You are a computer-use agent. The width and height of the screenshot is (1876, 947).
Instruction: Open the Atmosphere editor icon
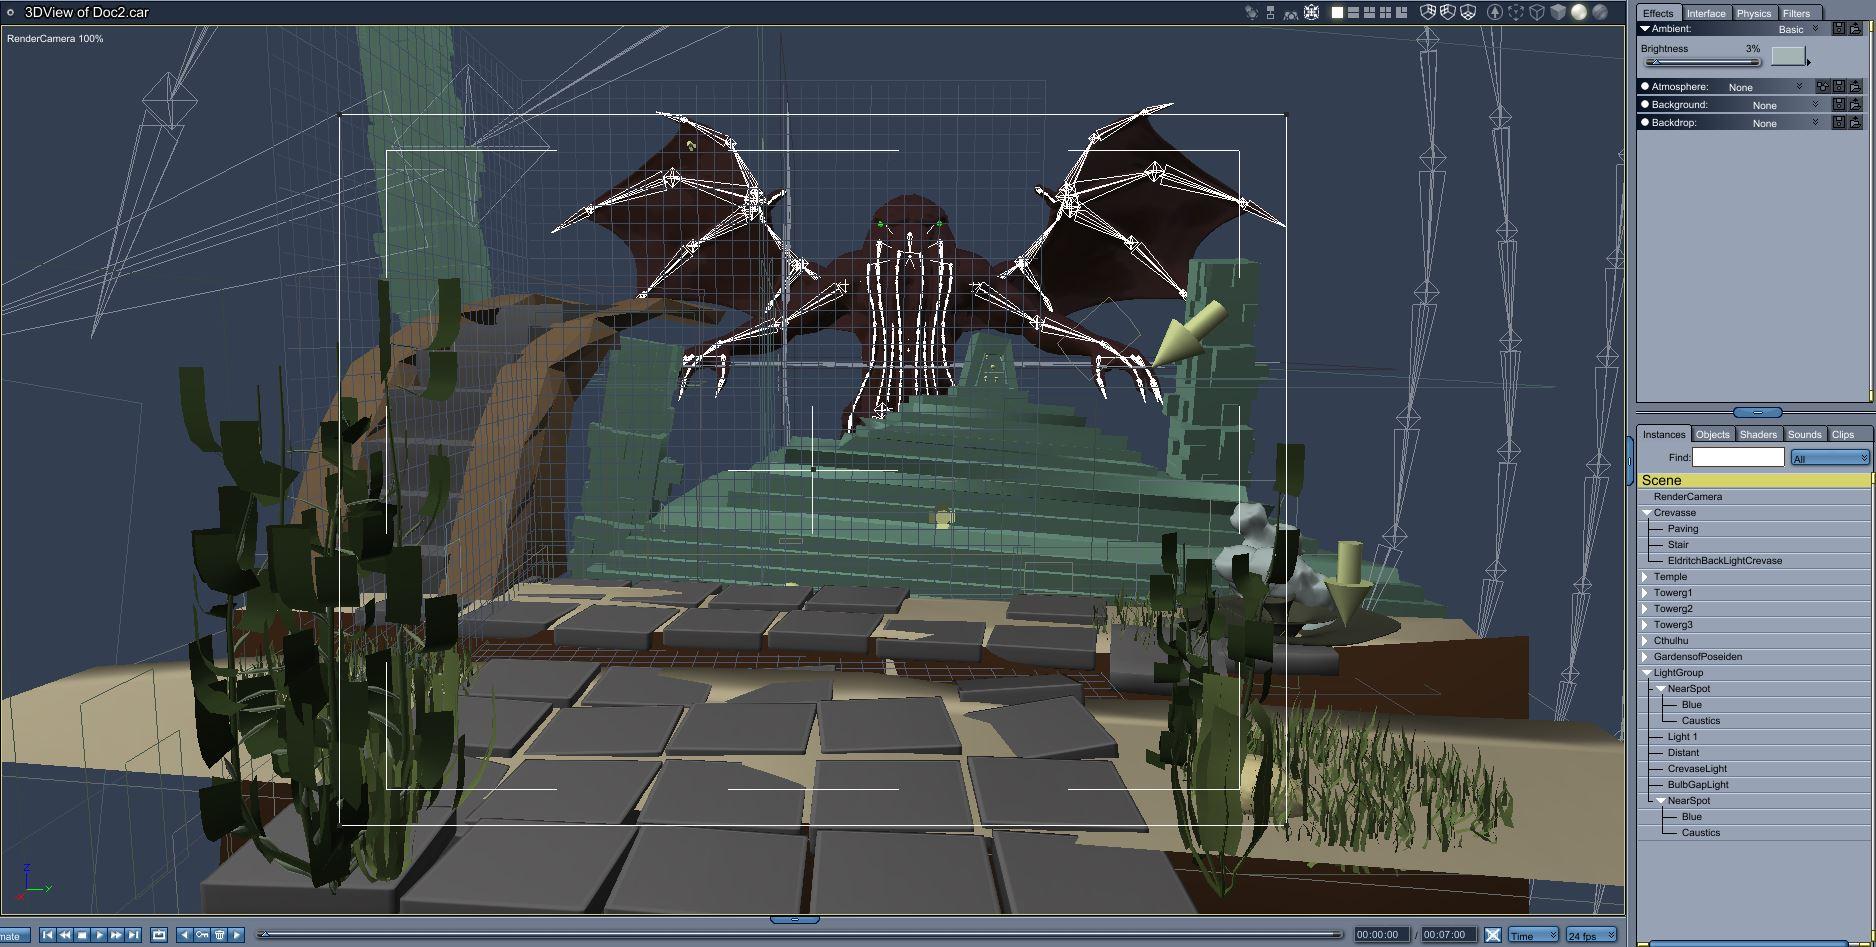pyautogui.click(x=1822, y=87)
